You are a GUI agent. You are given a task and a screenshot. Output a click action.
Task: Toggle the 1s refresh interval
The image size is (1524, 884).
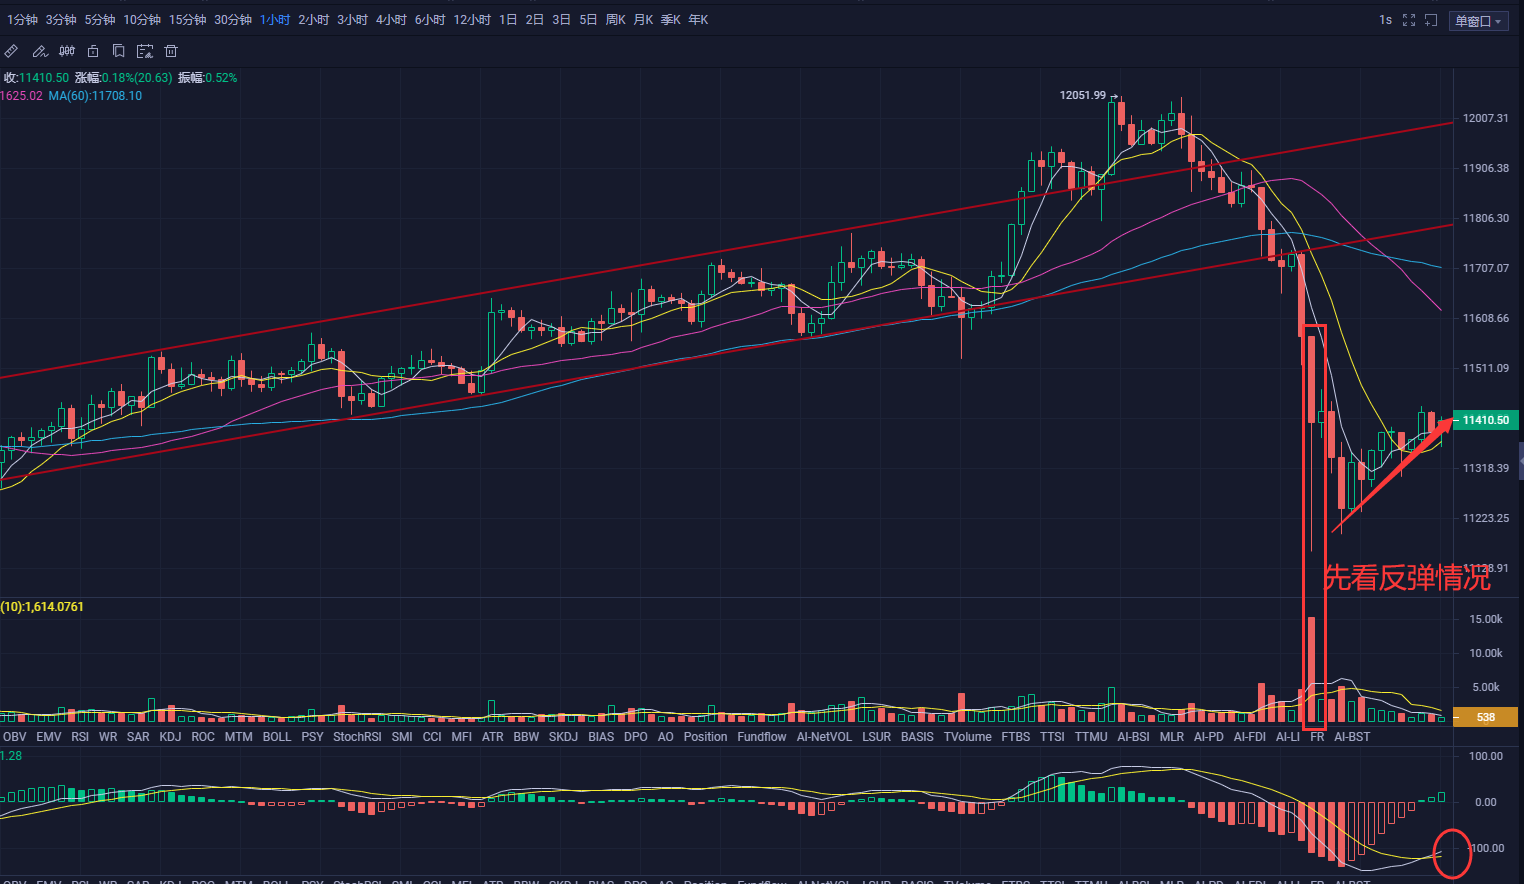tap(1385, 20)
